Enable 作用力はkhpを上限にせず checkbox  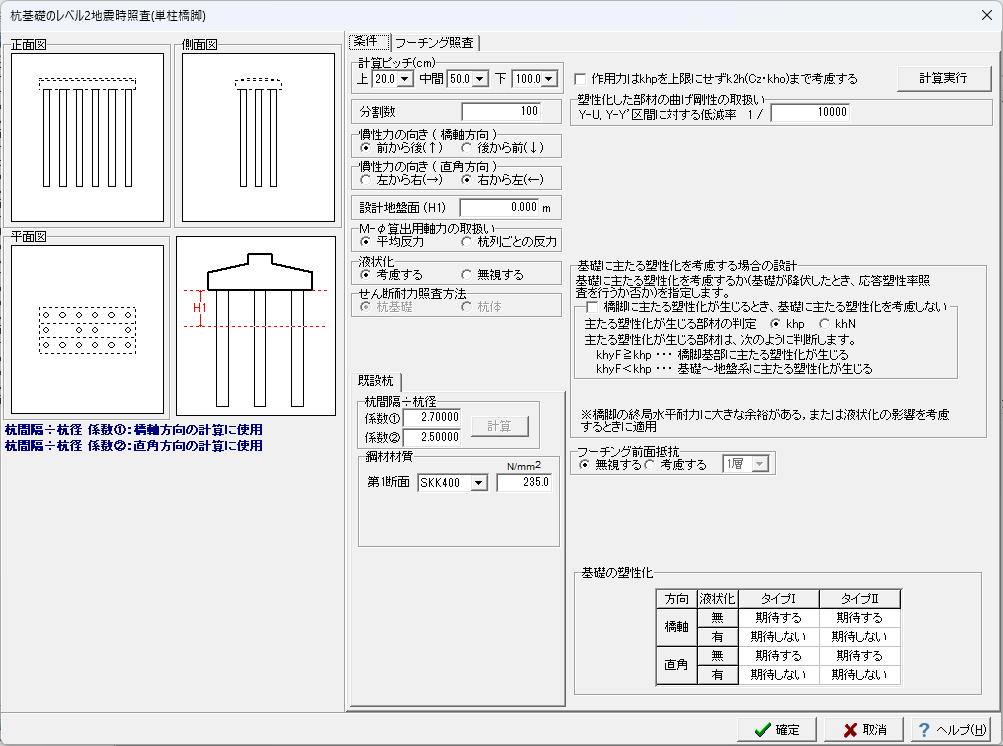tap(580, 79)
